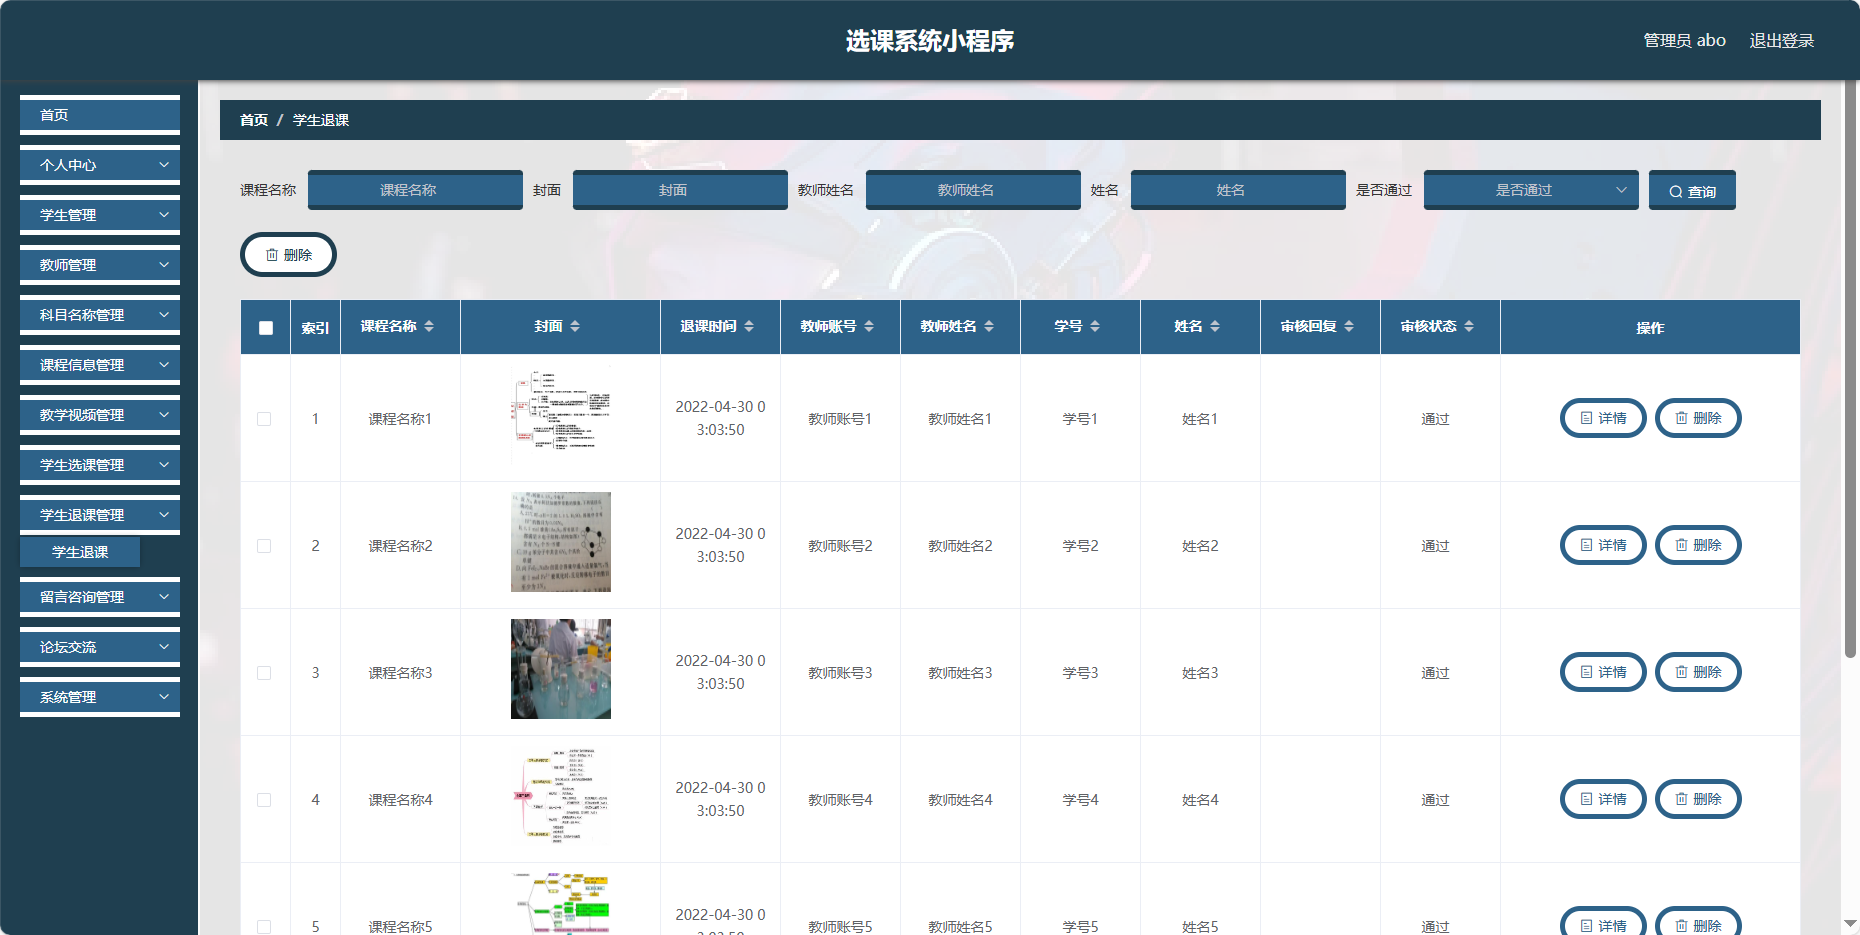Expand the 教师管理 sidebar menu
Viewport: 1860px width, 935px height.
100,265
